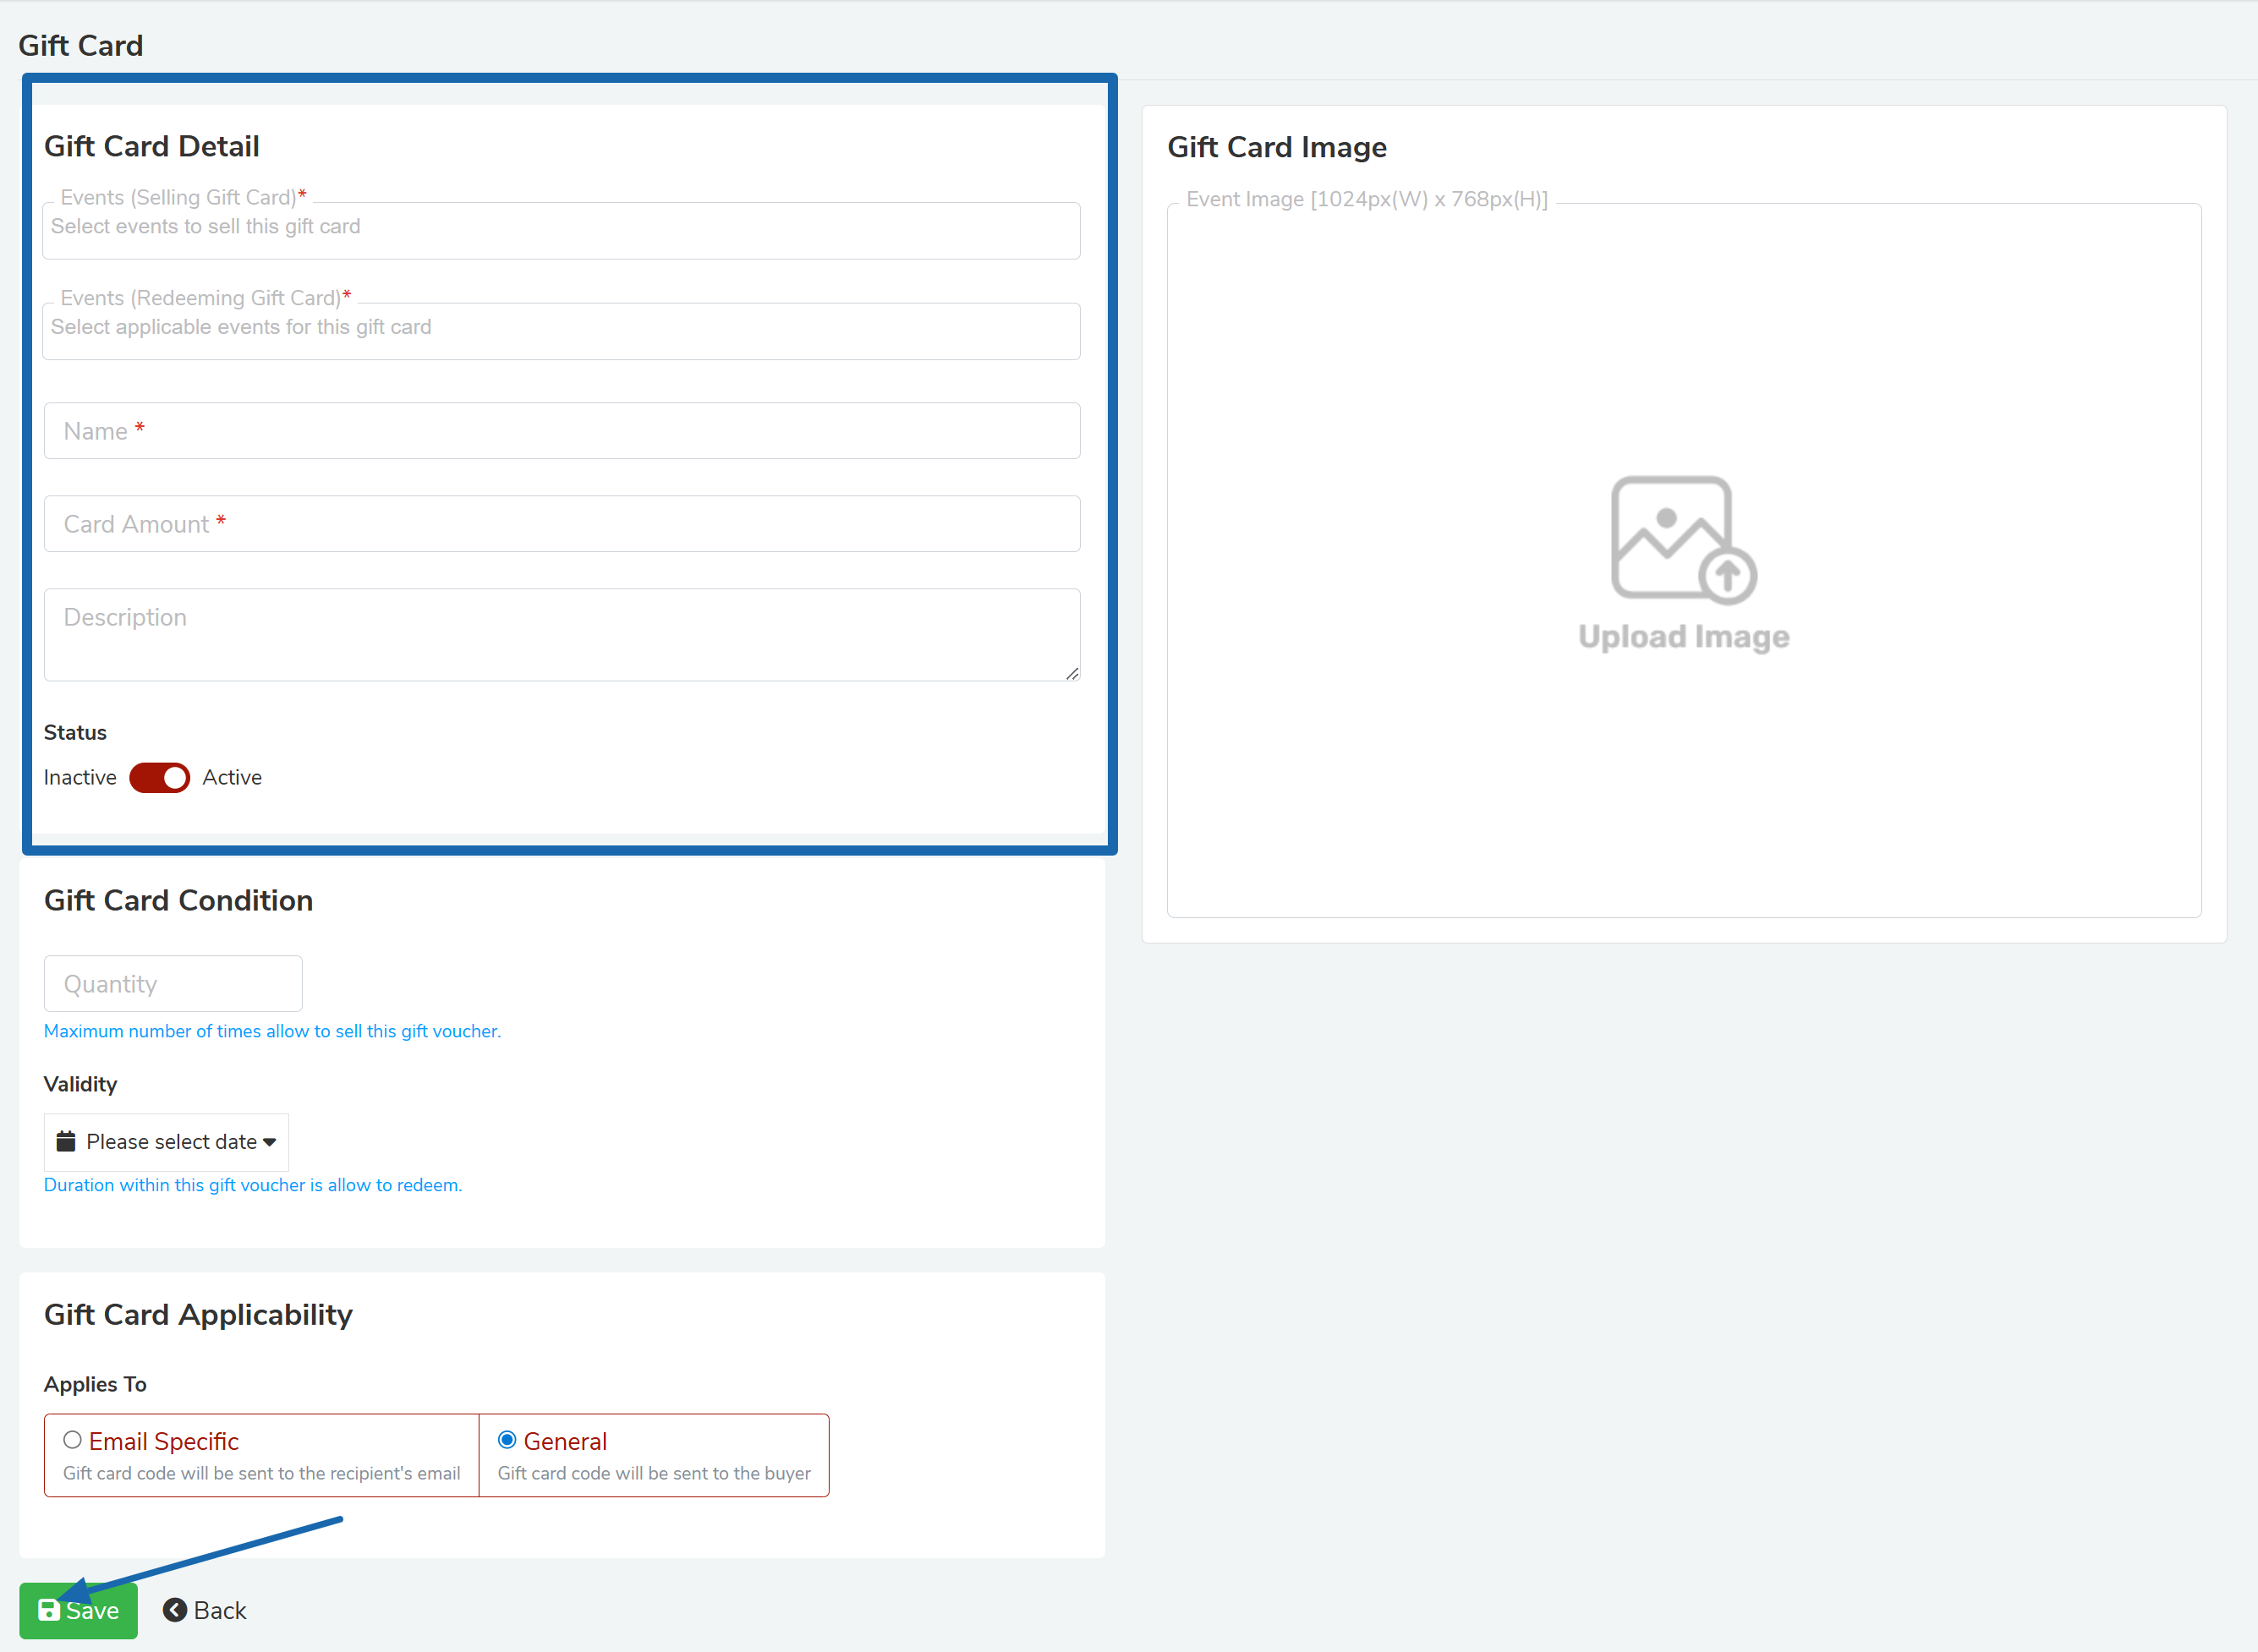Click the Description resize handle
Viewport: 2258px width, 1652px height.
[x=1072, y=674]
